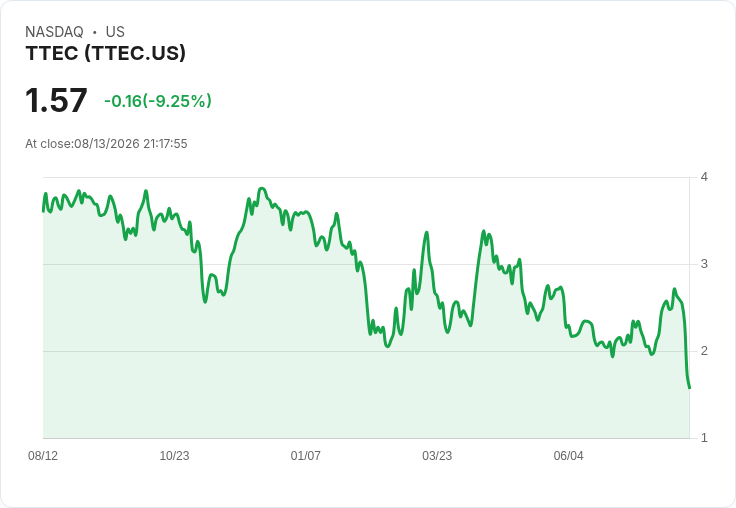The width and height of the screenshot is (736, 508).
Task: Click the sharp price spike near 03/23
Action: (427, 232)
